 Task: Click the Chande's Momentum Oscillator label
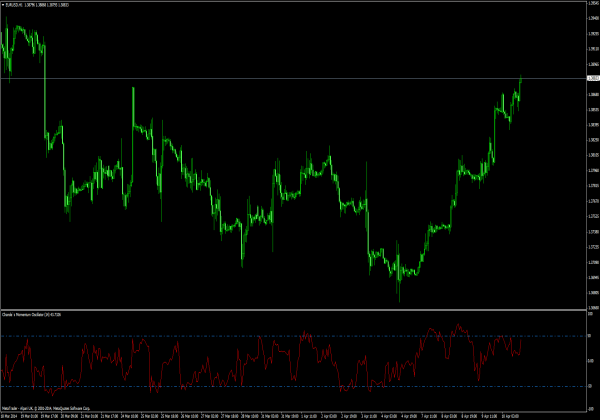(x=31, y=314)
